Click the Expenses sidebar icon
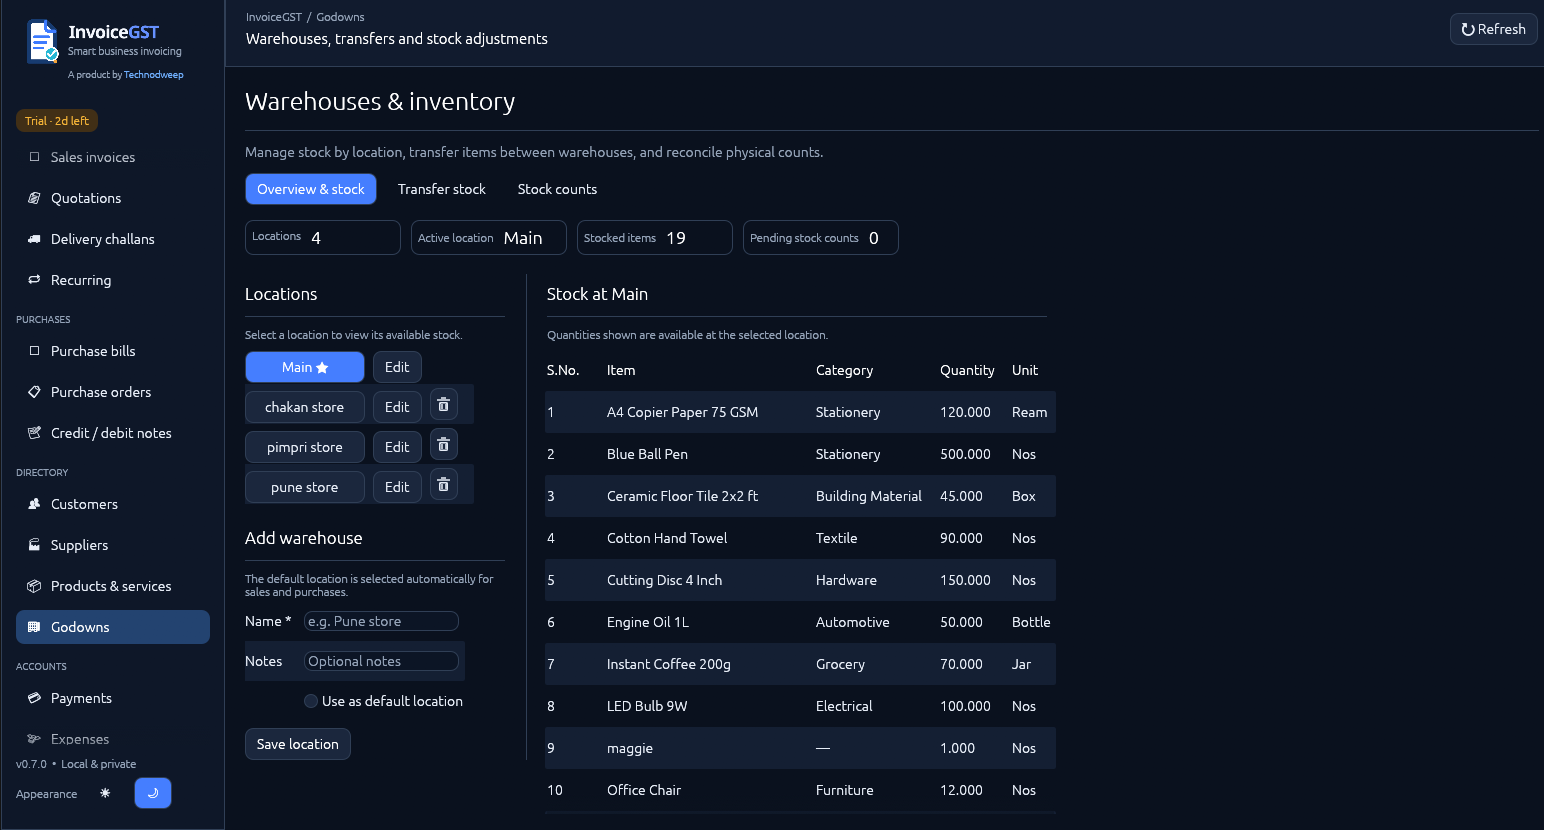 34,739
